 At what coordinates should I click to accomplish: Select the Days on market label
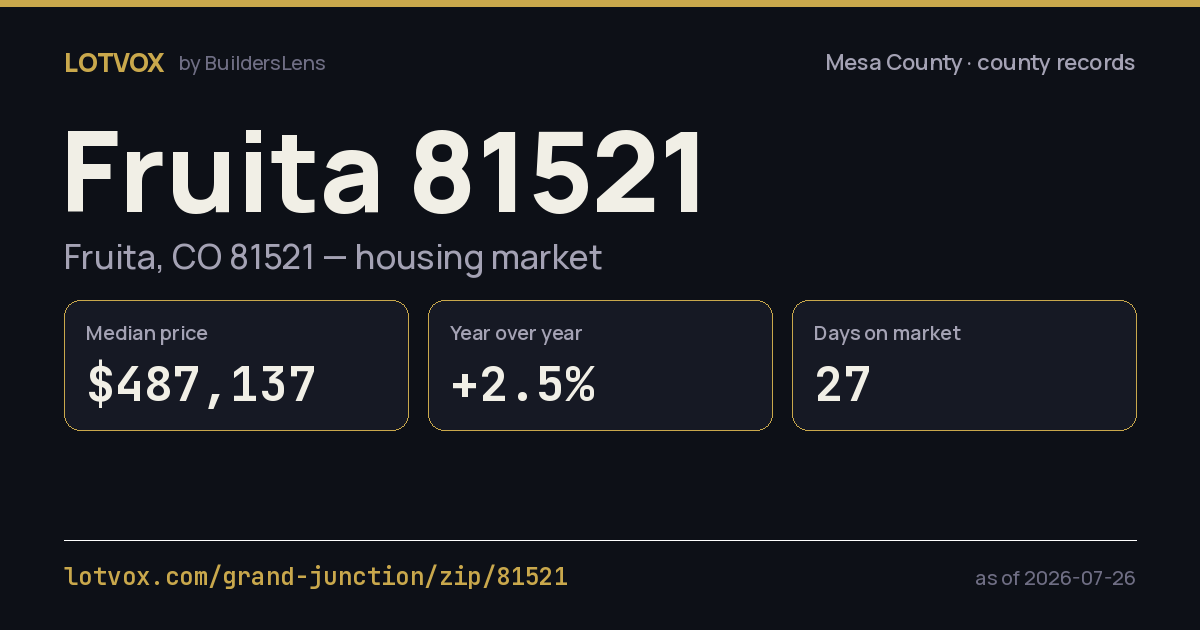tap(887, 333)
